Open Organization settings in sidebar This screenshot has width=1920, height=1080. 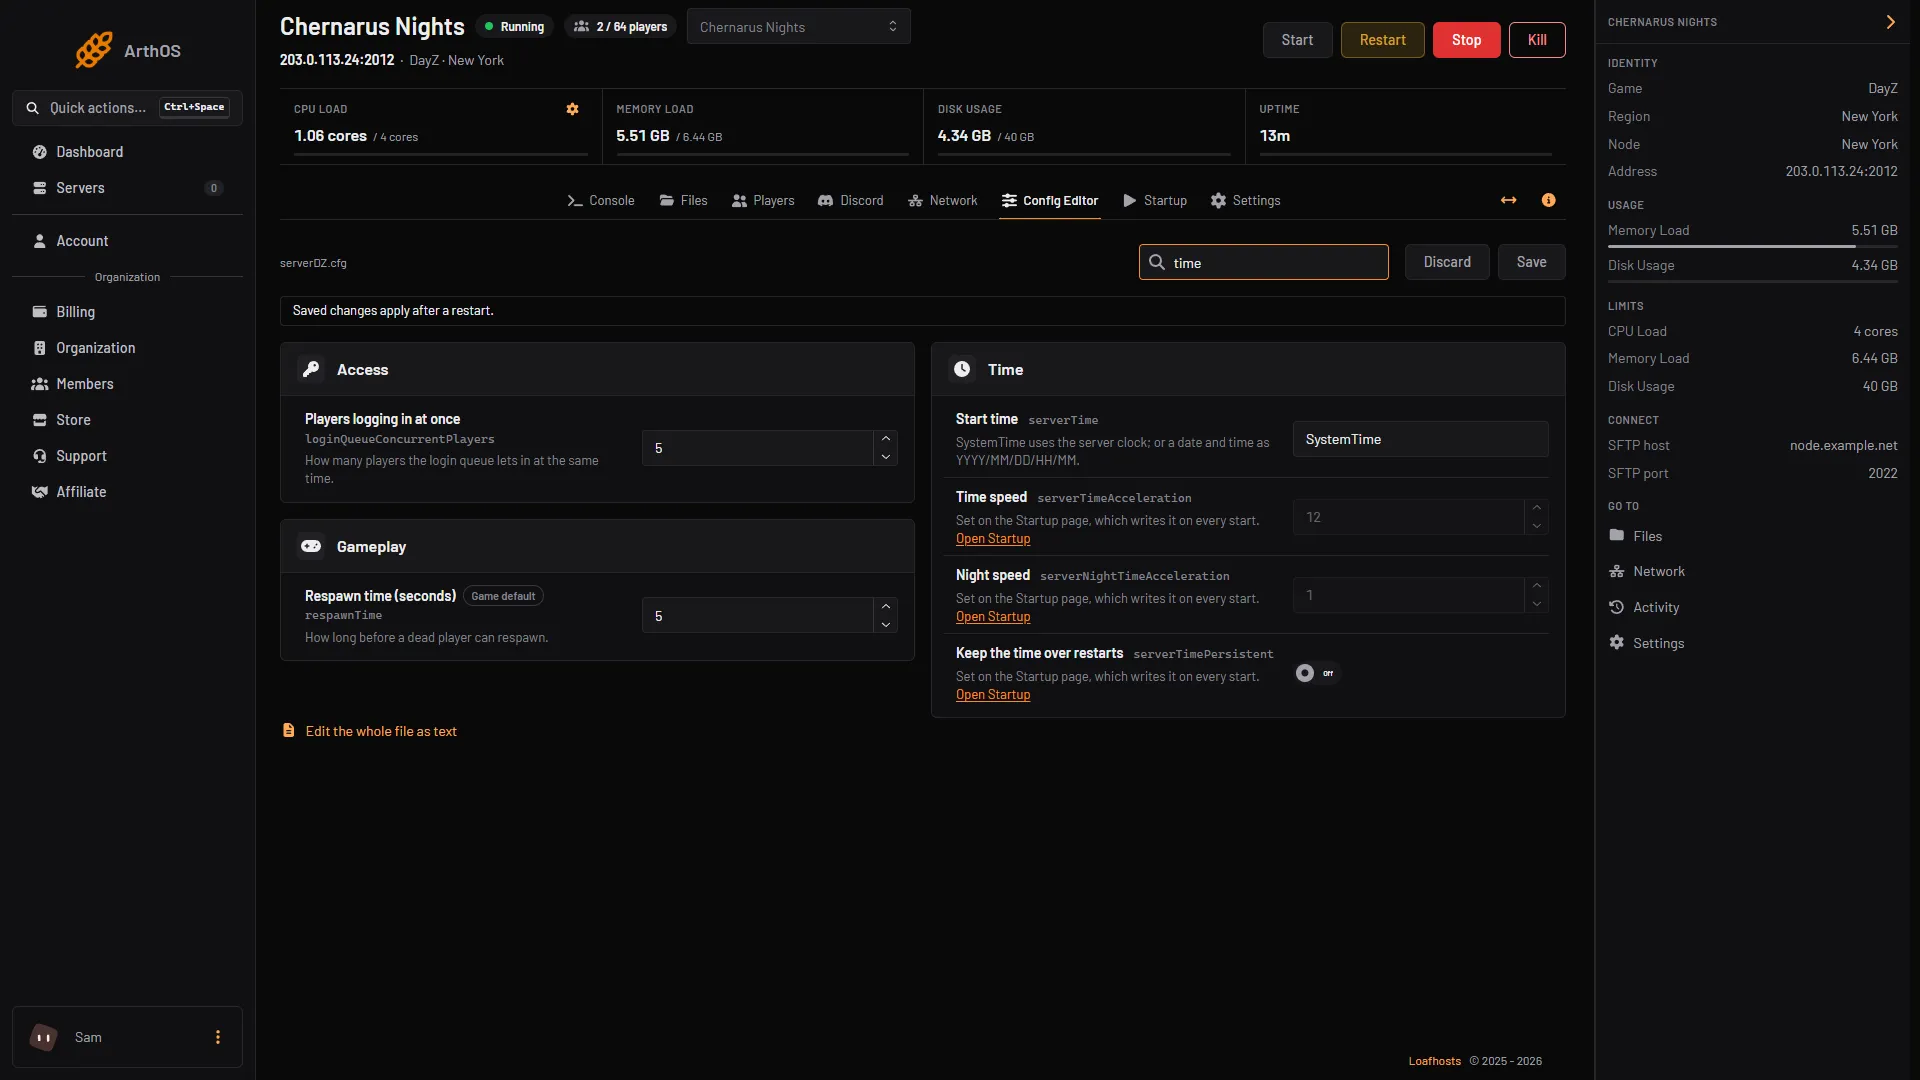point(127,348)
